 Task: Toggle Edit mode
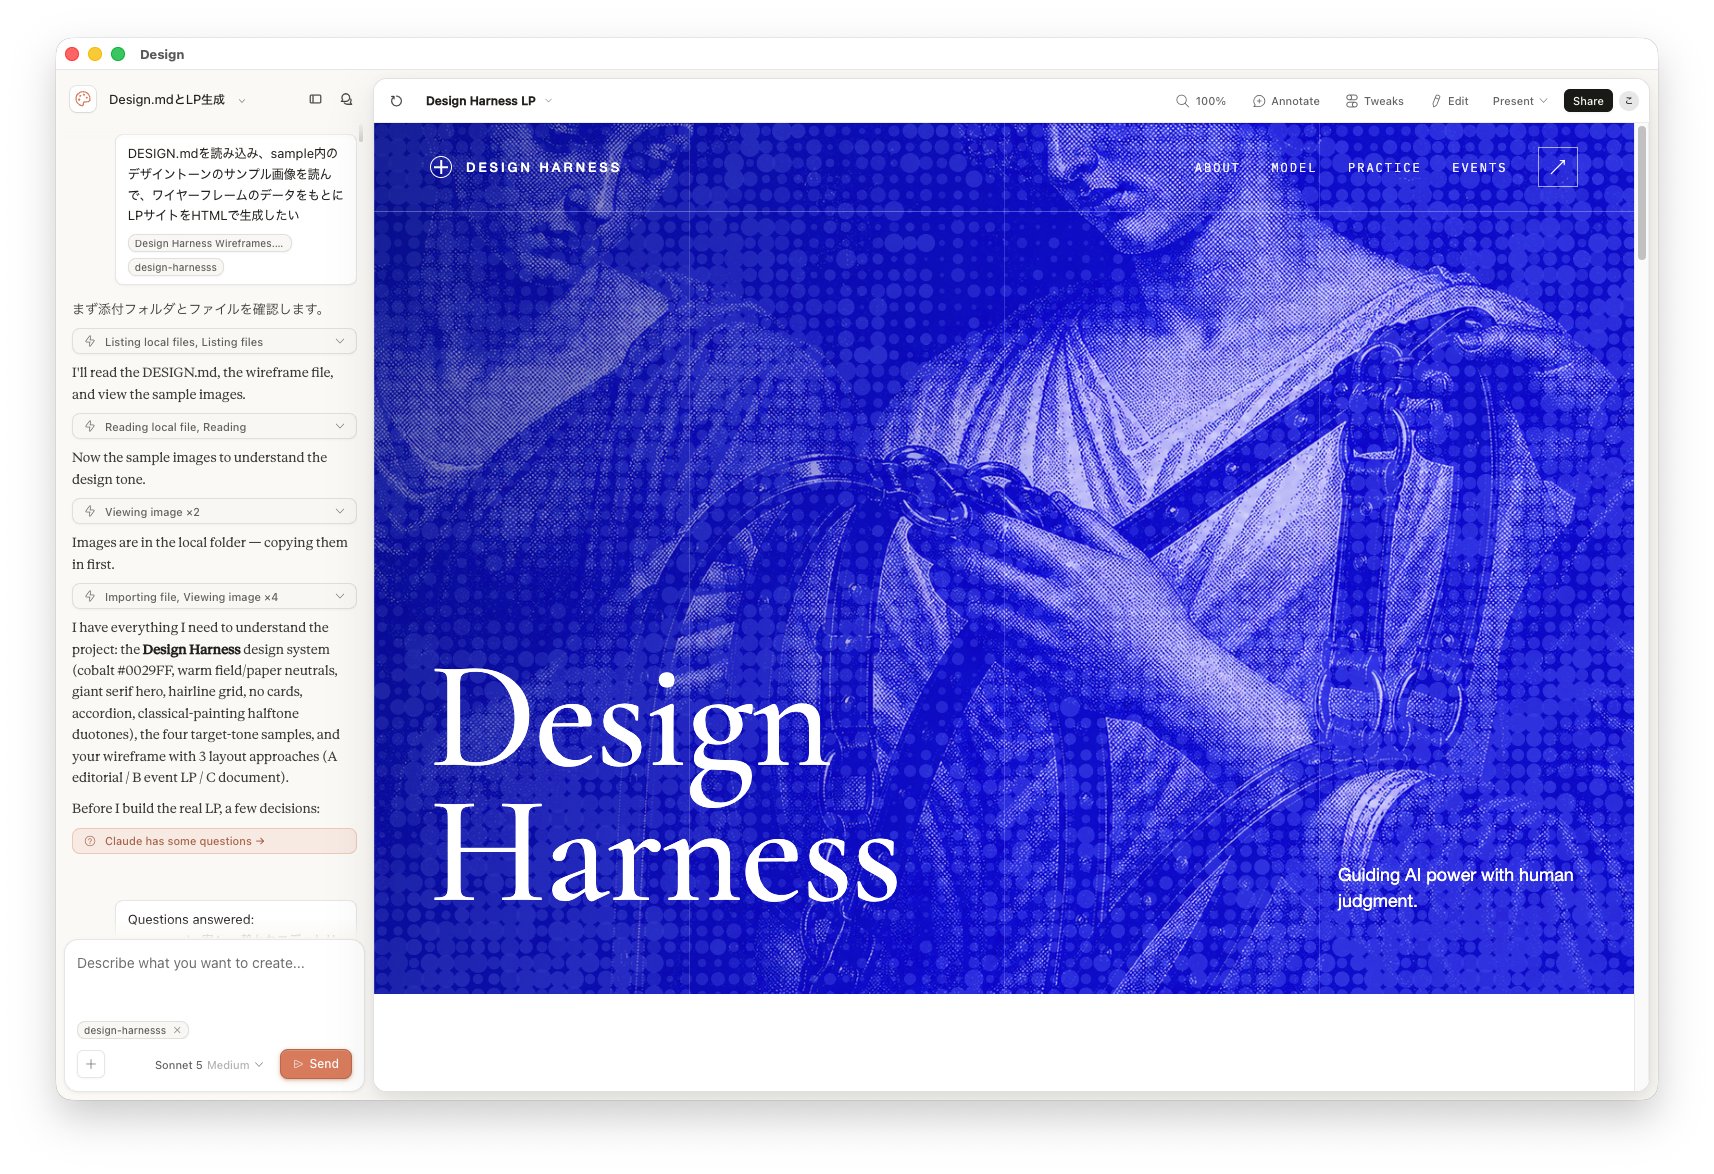(x=1449, y=101)
